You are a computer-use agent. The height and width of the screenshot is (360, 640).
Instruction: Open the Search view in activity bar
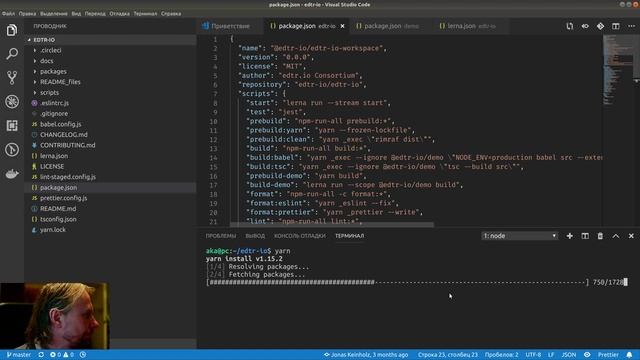click(12, 53)
